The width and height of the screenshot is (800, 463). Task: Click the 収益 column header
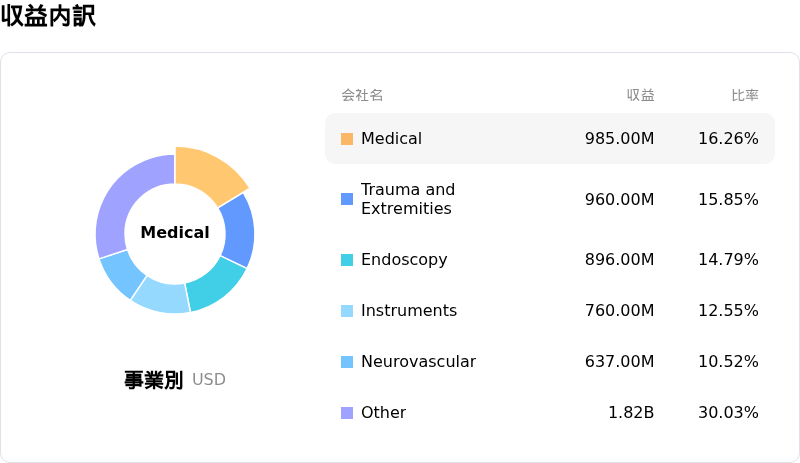pyautogui.click(x=640, y=96)
